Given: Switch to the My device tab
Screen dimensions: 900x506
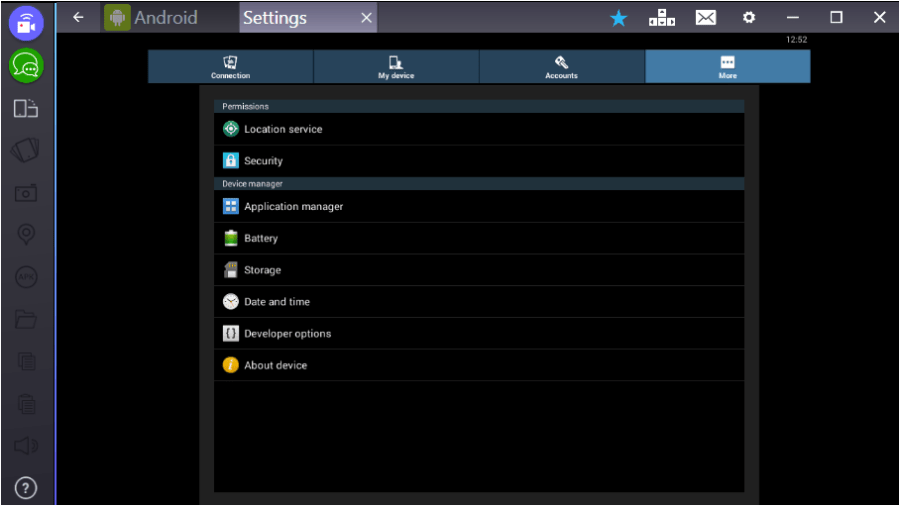Looking at the screenshot, I should click(x=396, y=67).
